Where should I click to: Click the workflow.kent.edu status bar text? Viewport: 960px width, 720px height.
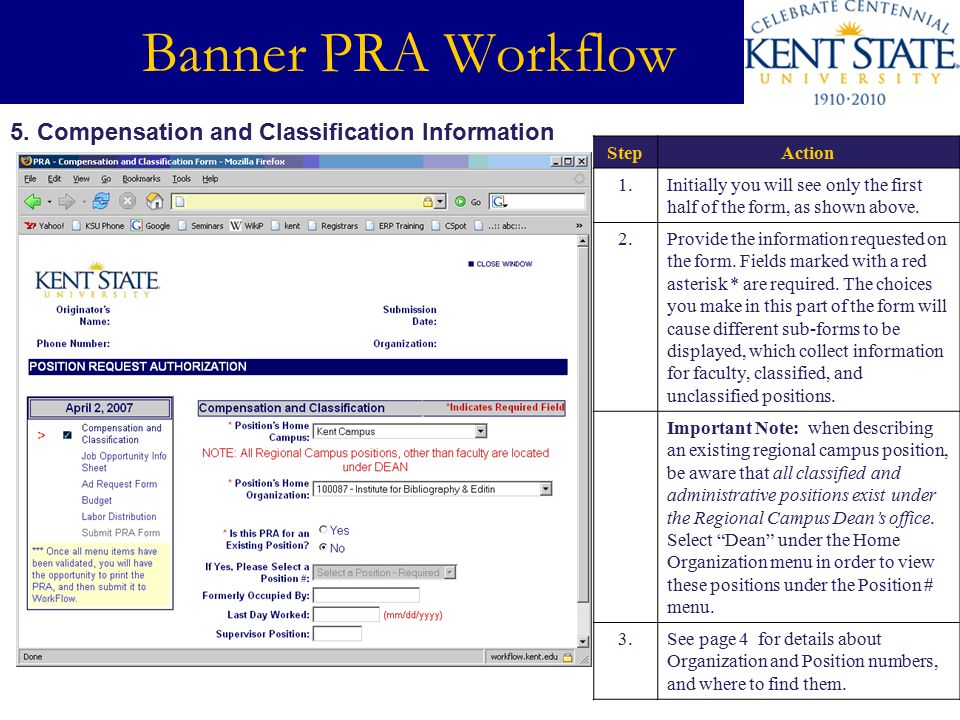pyautogui.click(x=524, y=657)
